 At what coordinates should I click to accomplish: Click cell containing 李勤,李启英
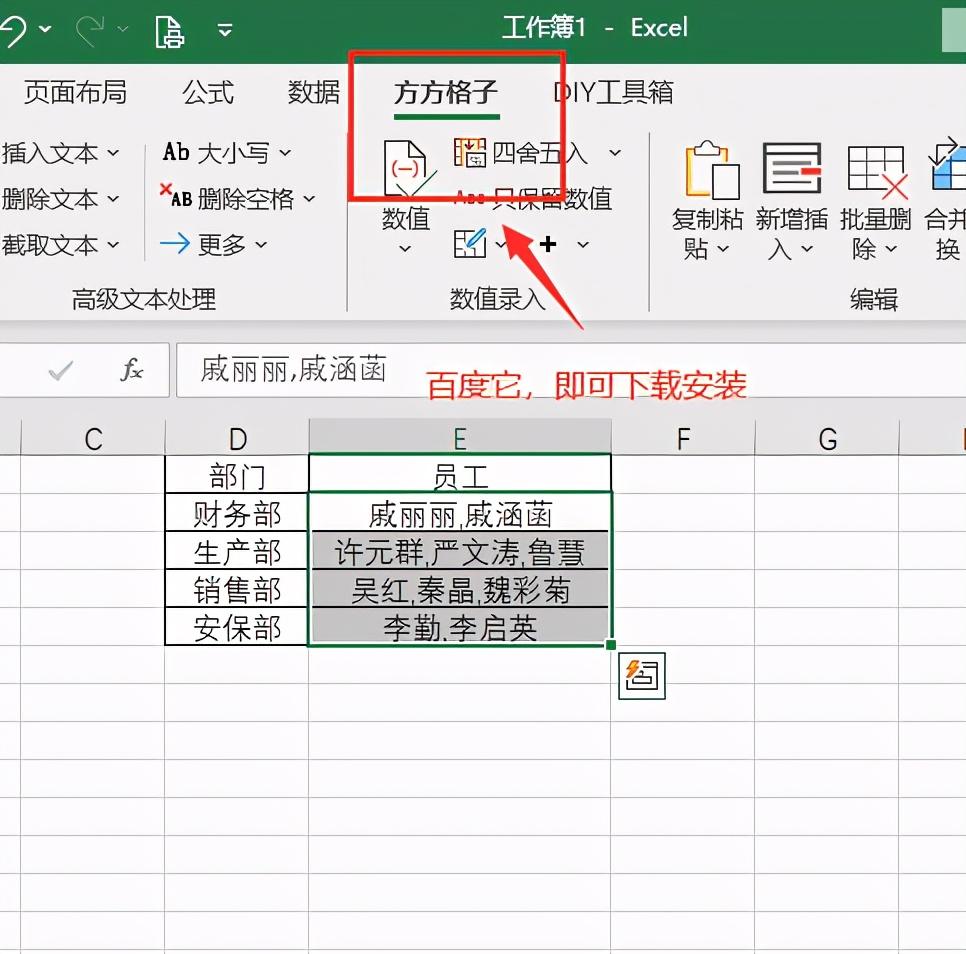pyautogui.click(x=460, y=627)
